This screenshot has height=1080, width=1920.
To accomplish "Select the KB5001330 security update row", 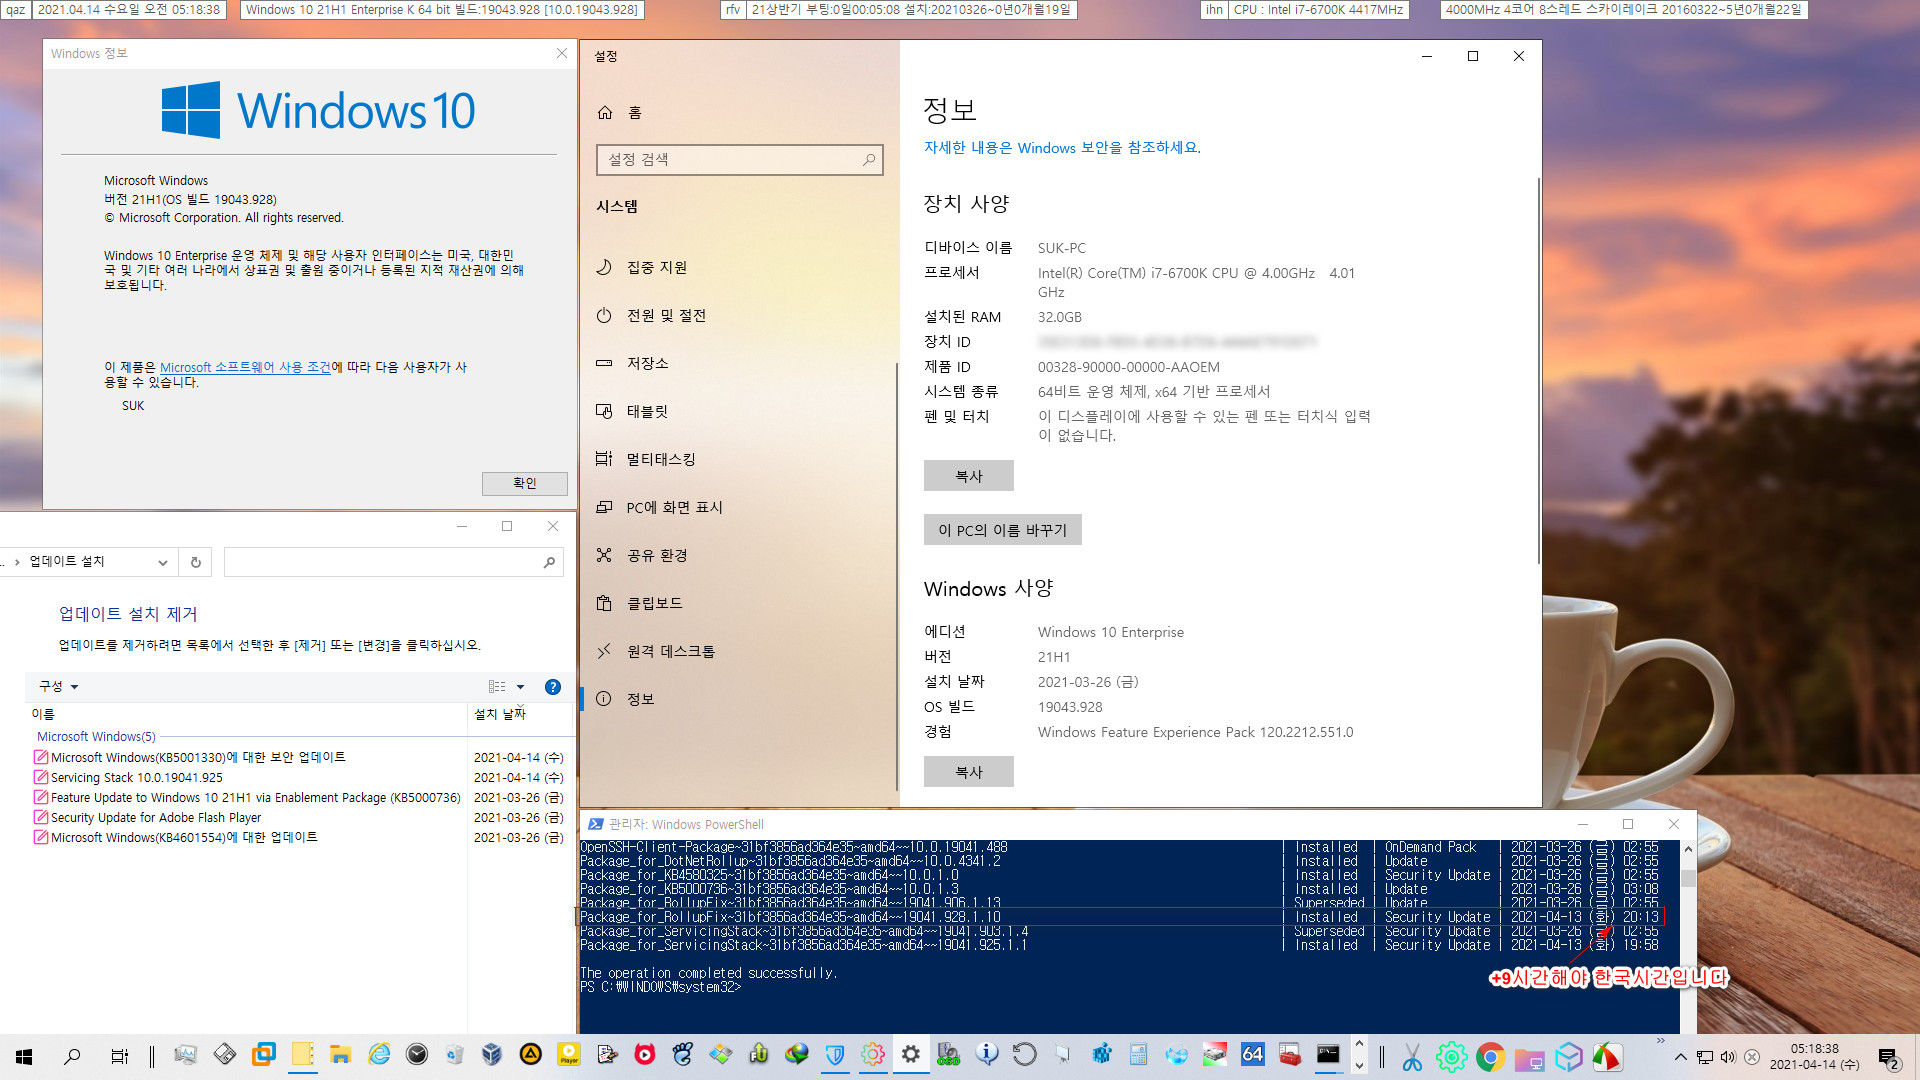I will tap(299, 758).
